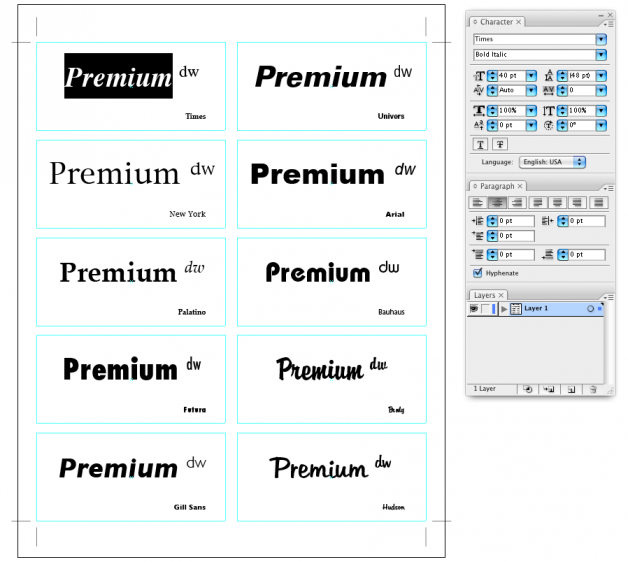
Task: Click the leading icon in Character panel
Action: pos(549,75)
